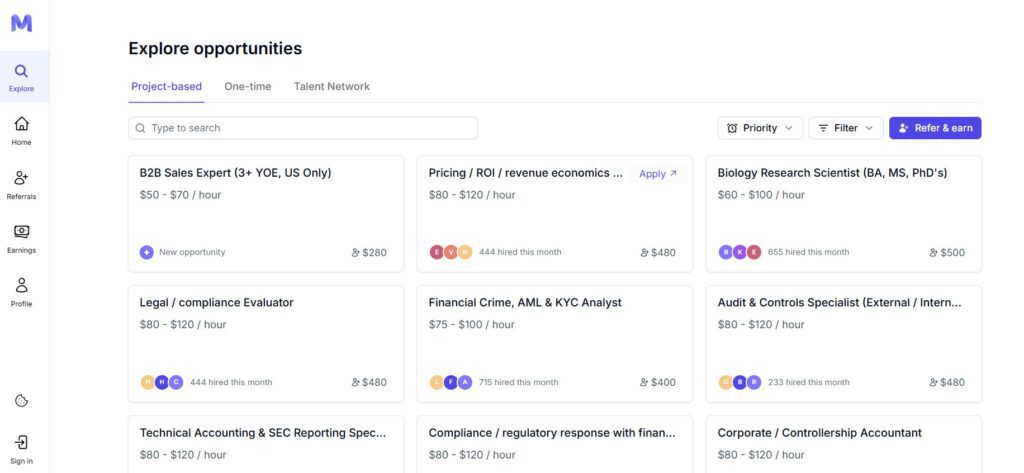Click the '715 hired this month' text
1024x473 pixels.
point(519,382)
